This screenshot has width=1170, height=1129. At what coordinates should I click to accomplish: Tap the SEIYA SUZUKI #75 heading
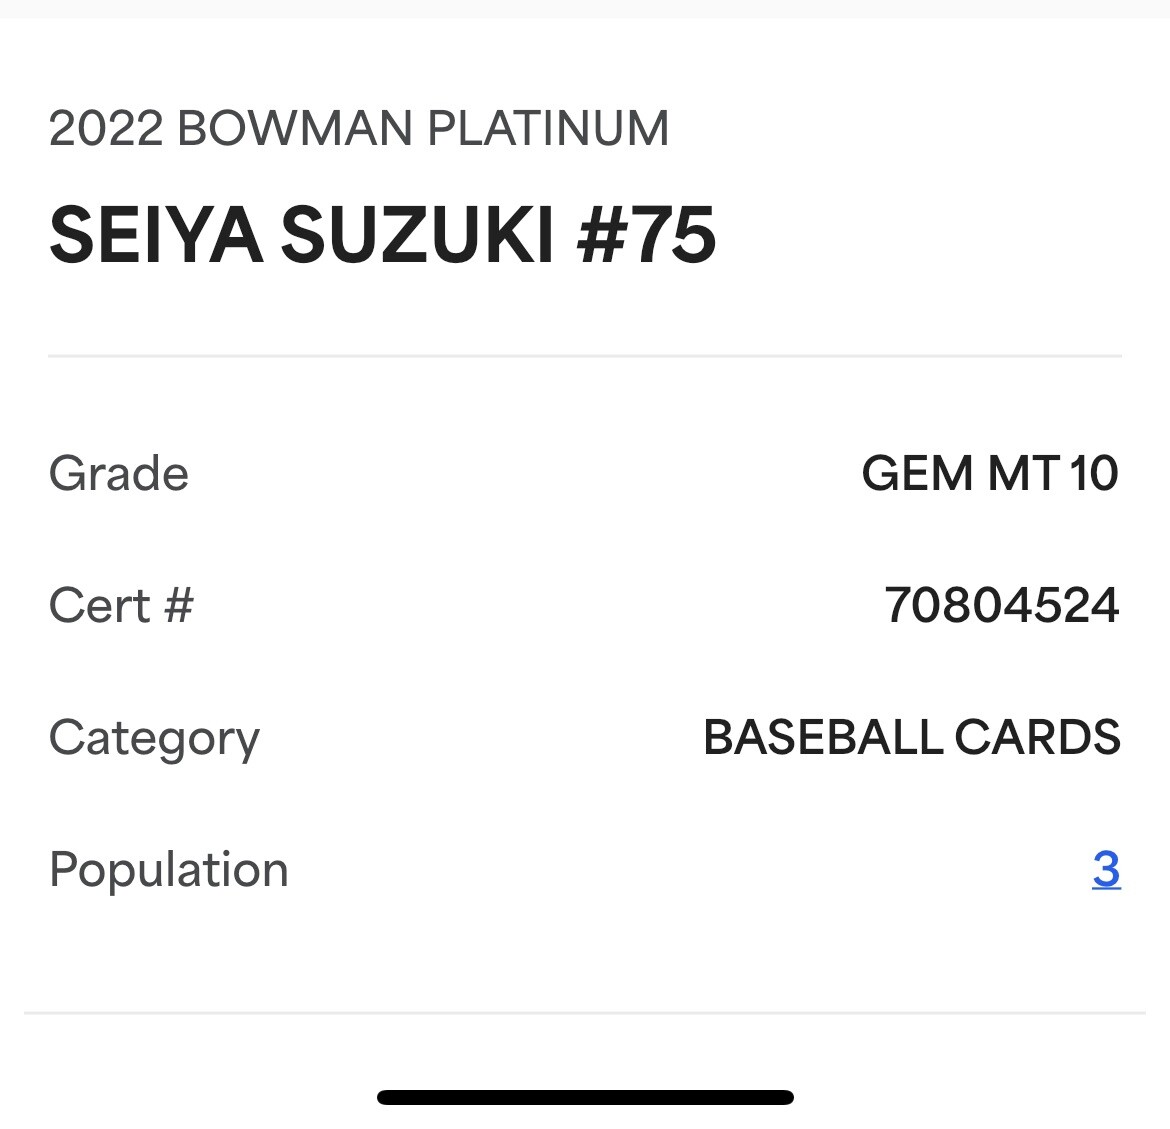[382, 236]
